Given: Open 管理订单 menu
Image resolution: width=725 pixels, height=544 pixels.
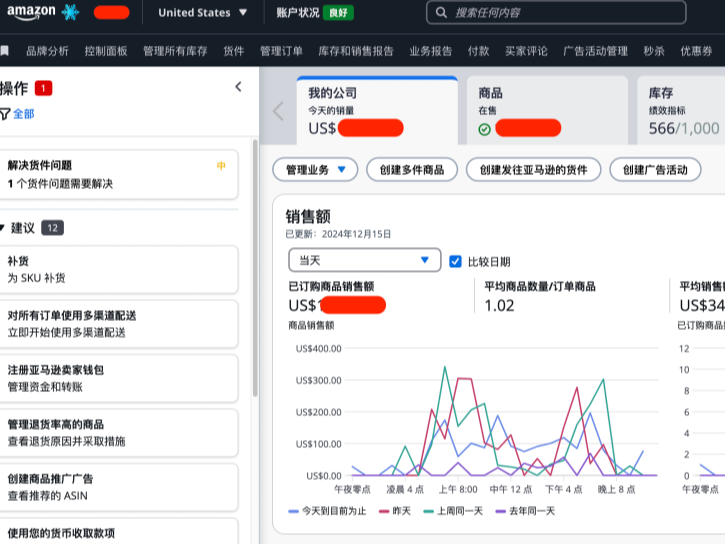Looking at the screenshot, I should pyautogui.click(x=281, y=51).
